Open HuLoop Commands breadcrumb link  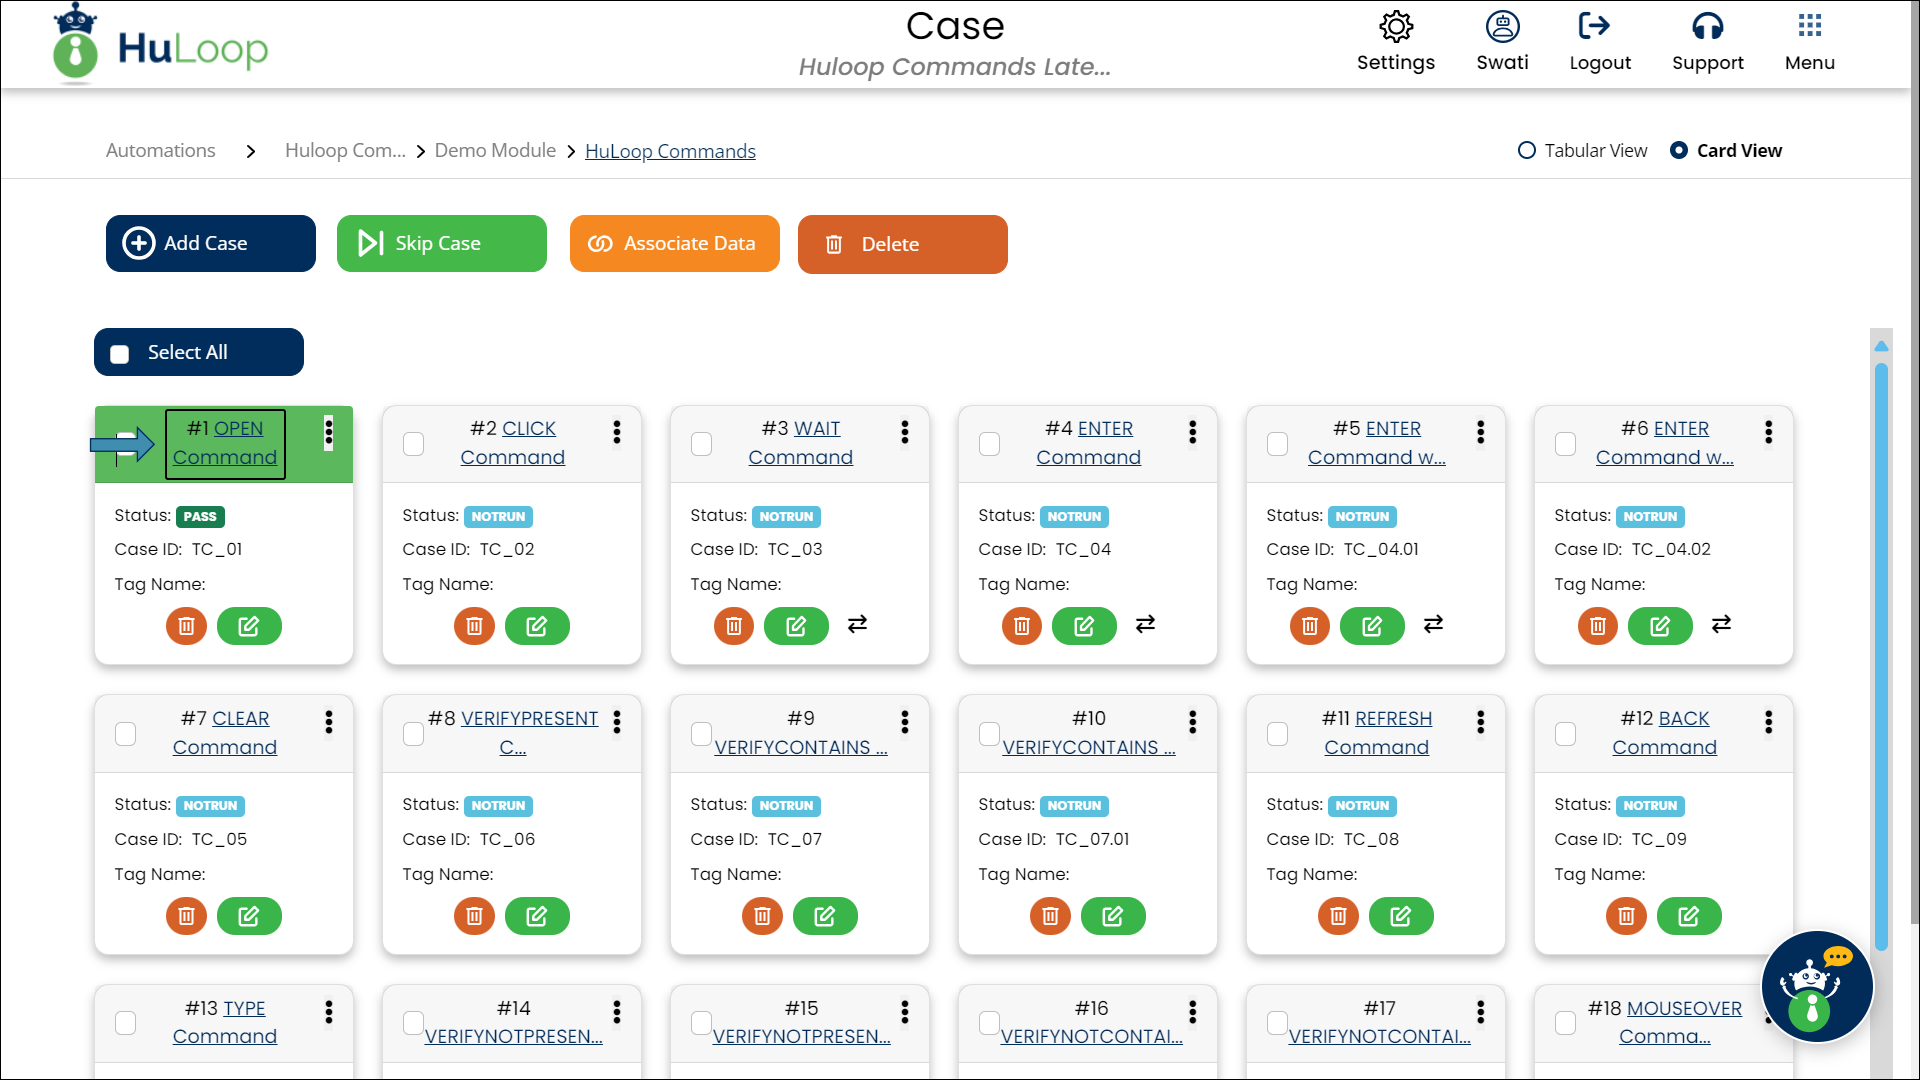pyautogui.click(x=670, y=151)
